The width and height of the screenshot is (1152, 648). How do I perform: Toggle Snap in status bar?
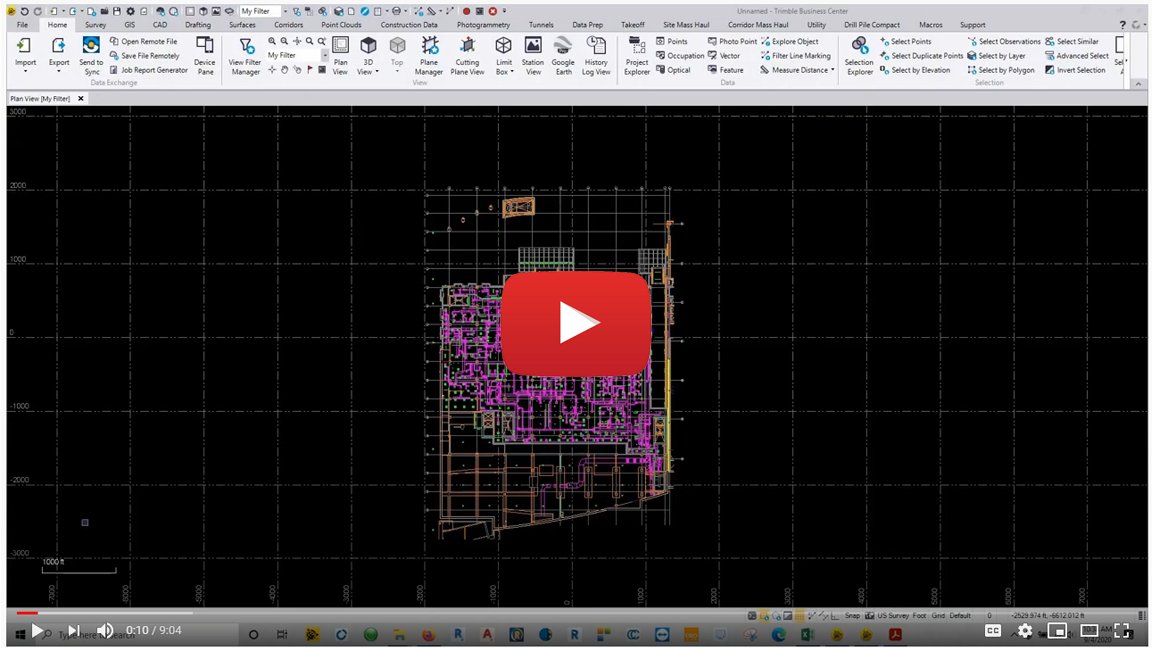pos(852,616)
